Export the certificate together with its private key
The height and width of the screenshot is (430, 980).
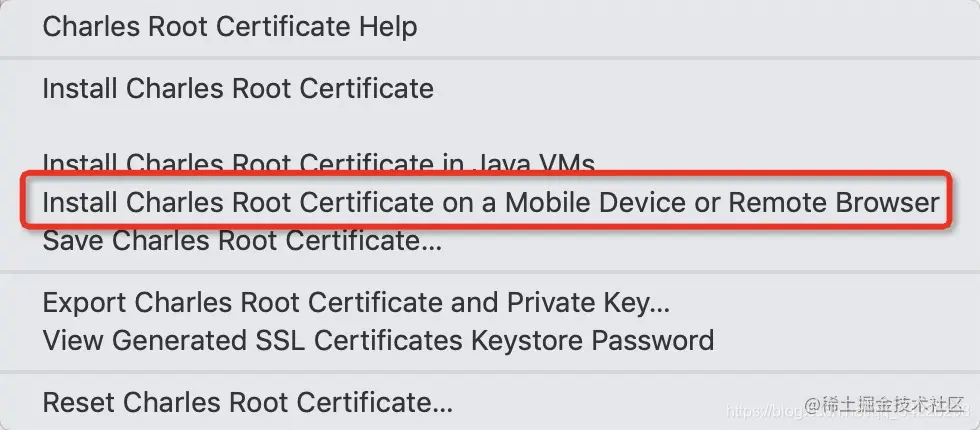click(356, 301)
